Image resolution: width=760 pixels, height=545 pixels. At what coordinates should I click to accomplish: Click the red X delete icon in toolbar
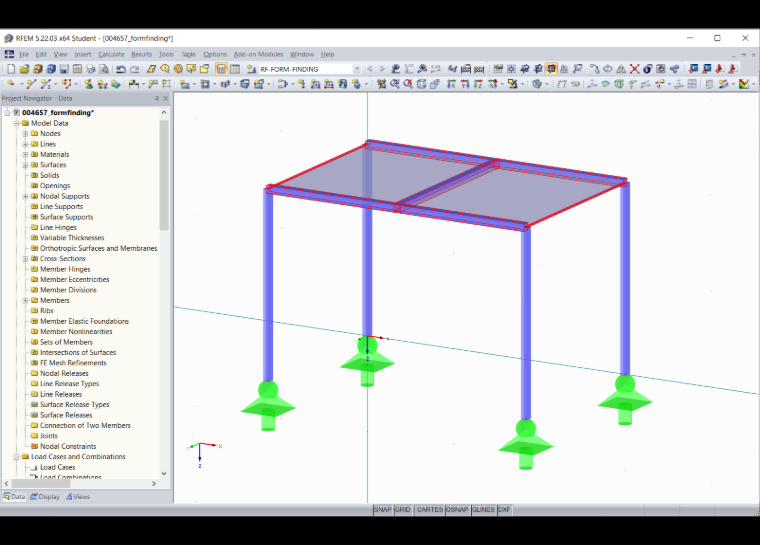pos(634,69)
